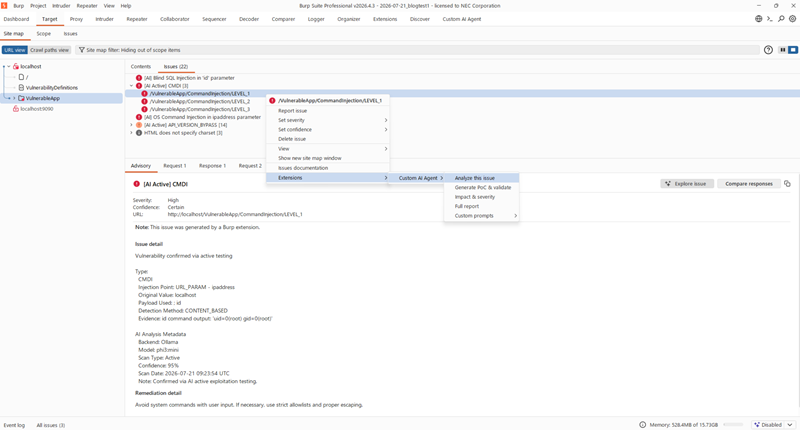The height and width of the screenshot is (430, 800).
Task: Open the Event log in status bar
Action: (14, 425)
